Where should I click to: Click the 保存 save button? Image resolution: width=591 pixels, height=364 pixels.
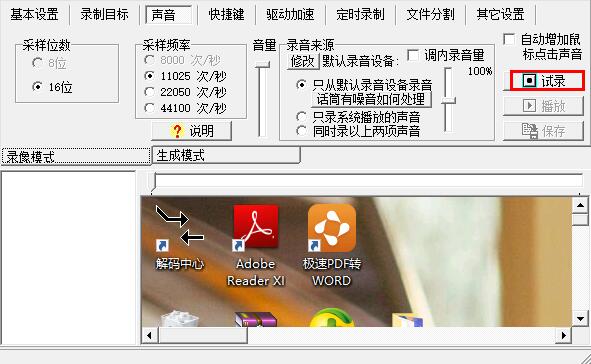click(544, 131)
